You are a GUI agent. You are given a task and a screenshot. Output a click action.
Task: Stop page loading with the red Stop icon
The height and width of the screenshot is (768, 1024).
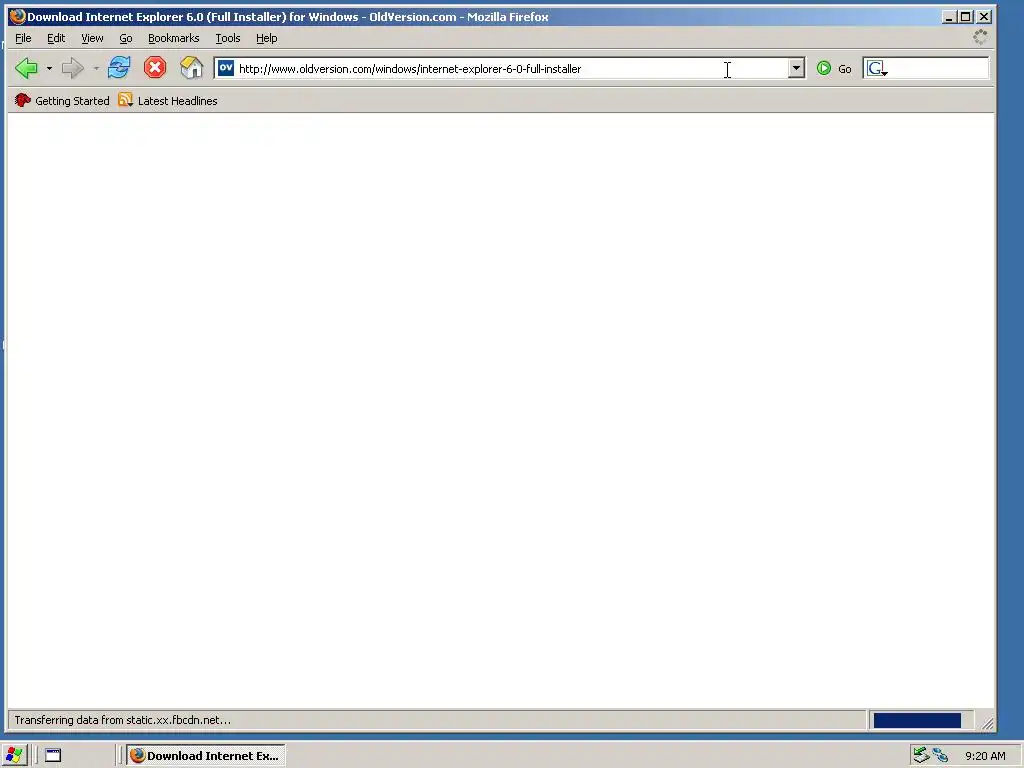pos(155,67)
